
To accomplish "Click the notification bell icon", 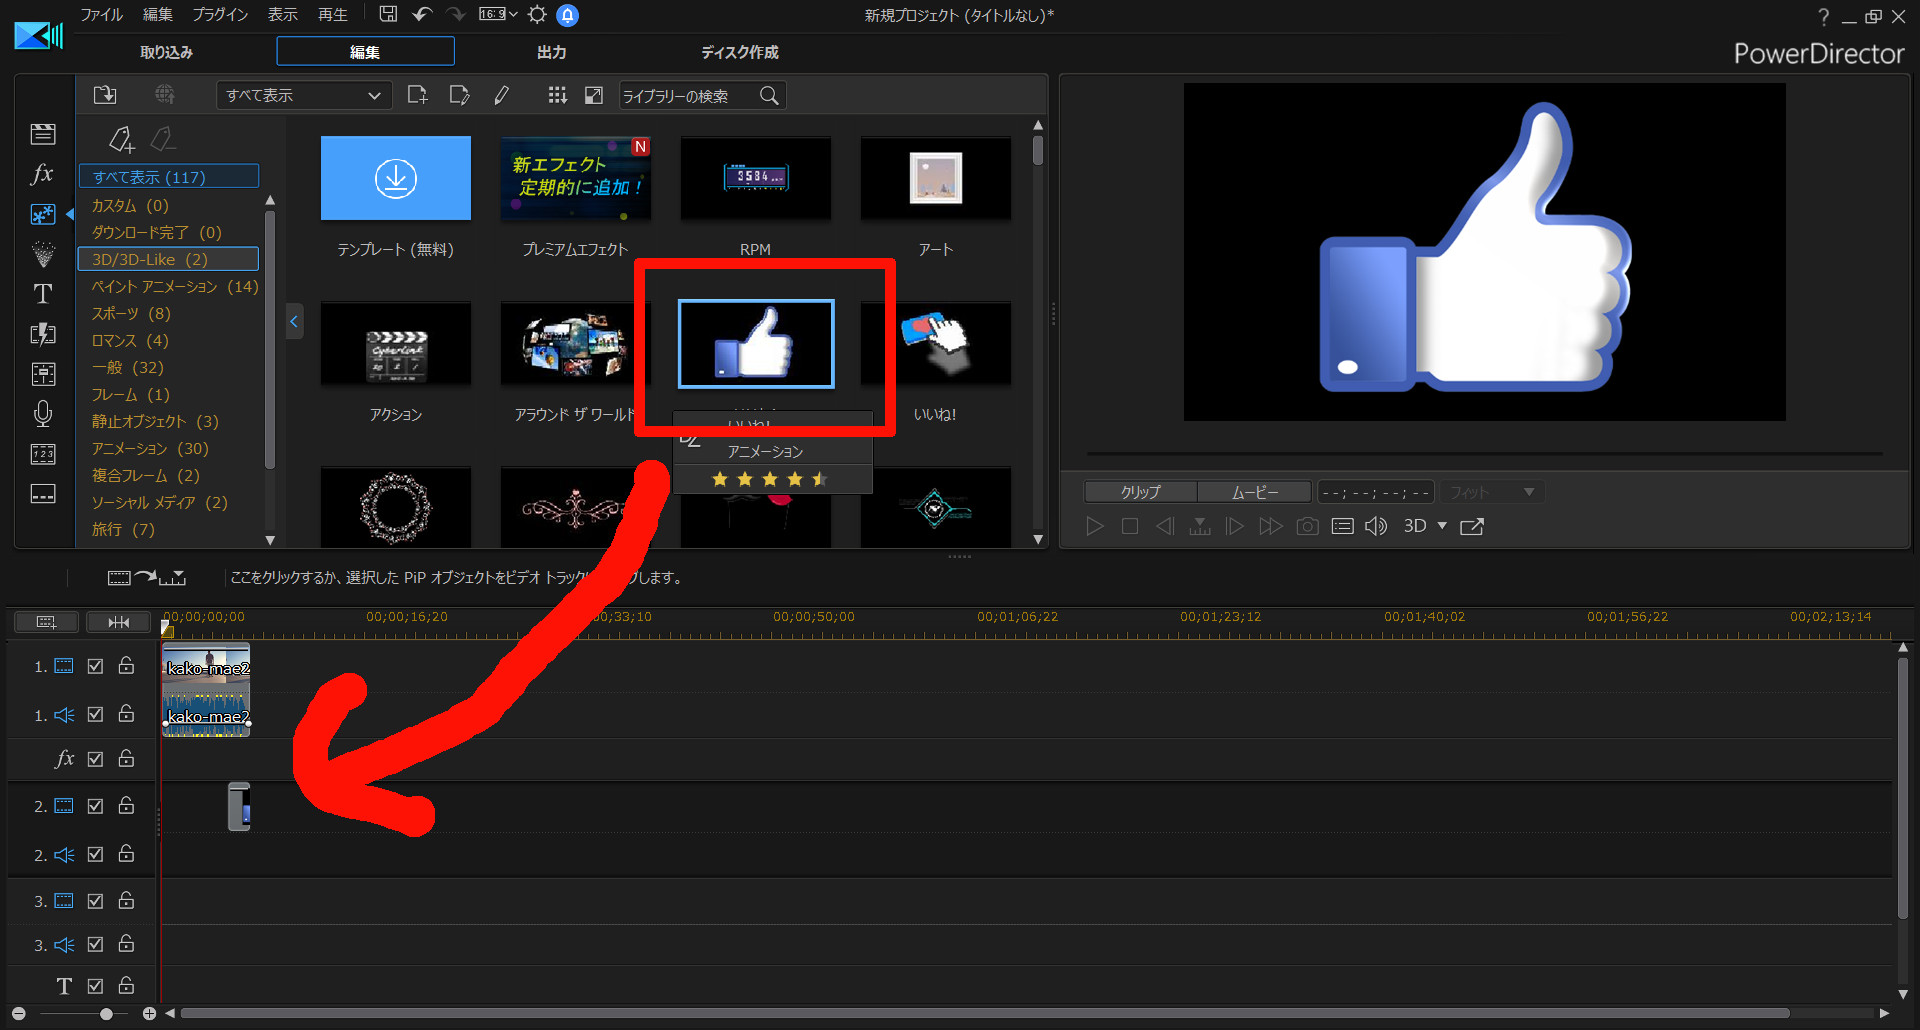I will 567,15.
